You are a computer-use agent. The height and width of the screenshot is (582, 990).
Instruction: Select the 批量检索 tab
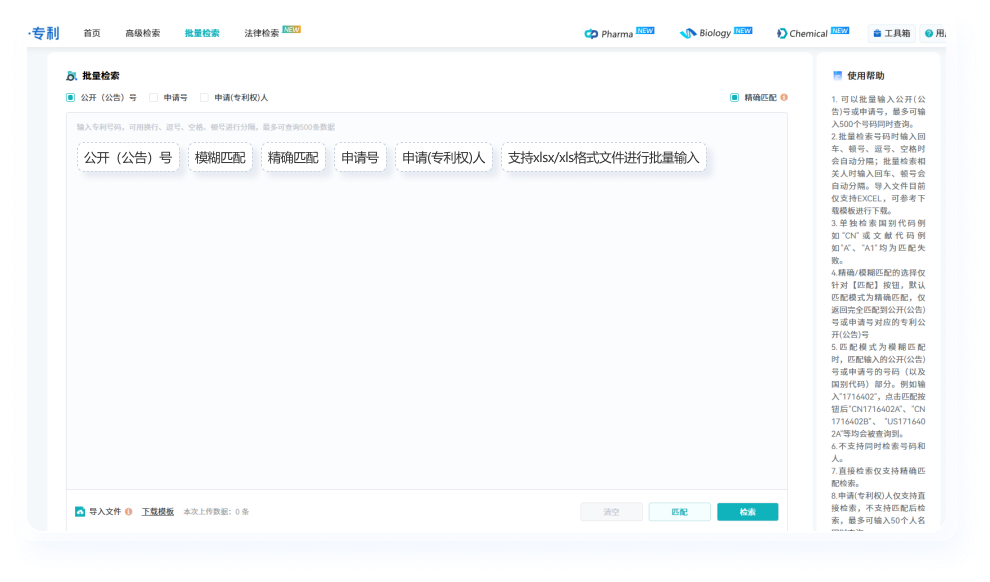click(202, 33)
